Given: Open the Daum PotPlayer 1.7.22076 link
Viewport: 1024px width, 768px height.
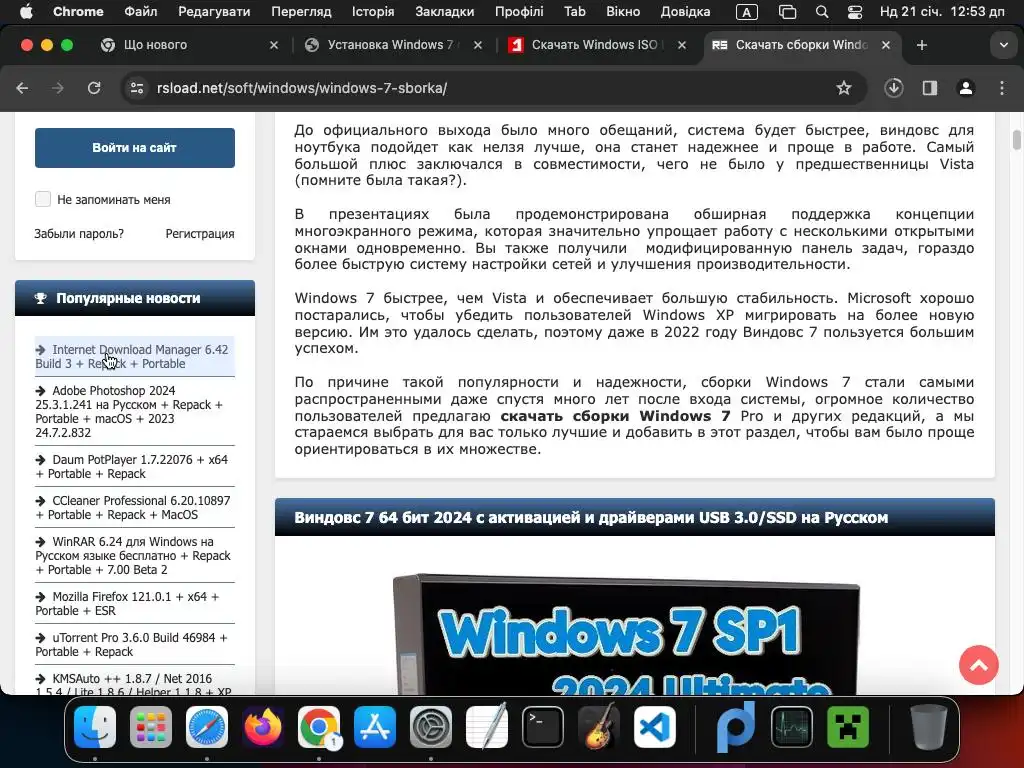Looking at the screenshot, I should point(135,466).
